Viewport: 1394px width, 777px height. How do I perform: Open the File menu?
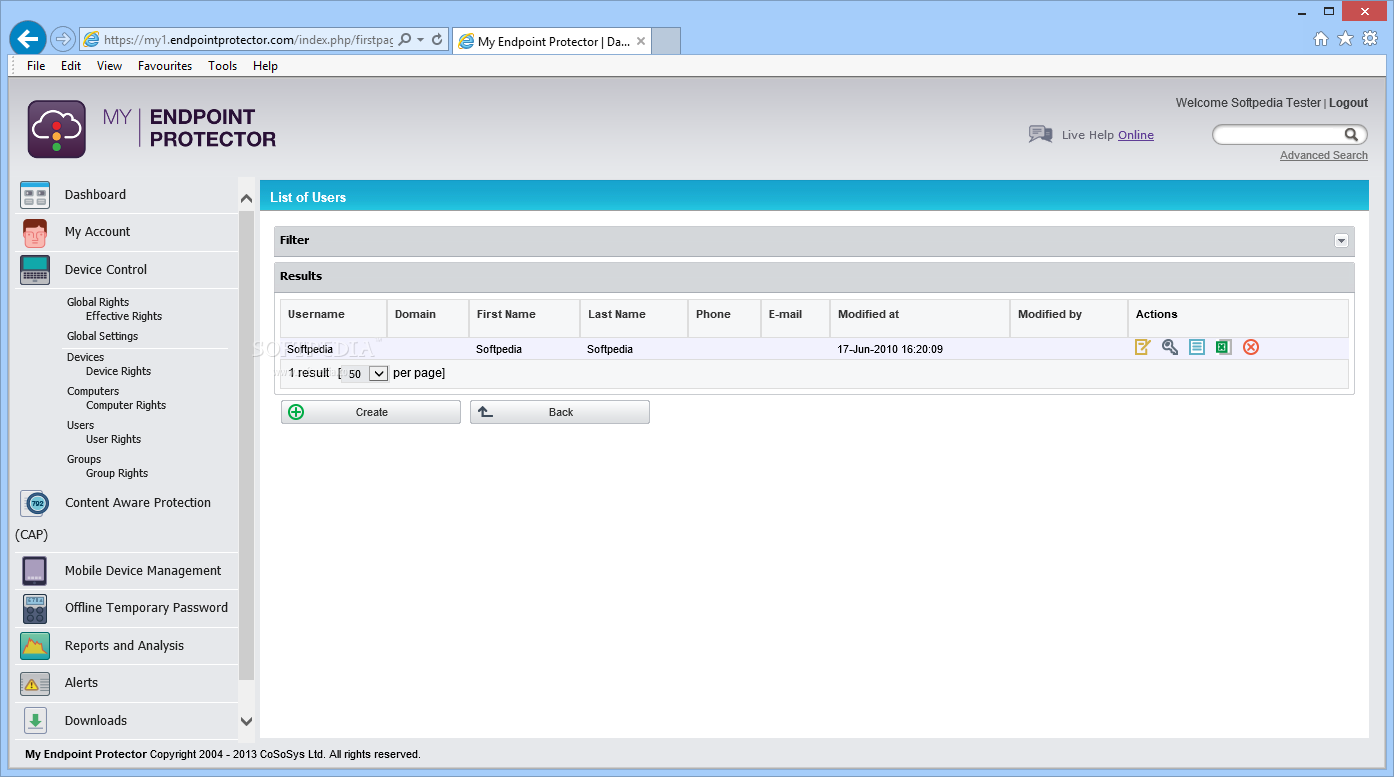pyautogui.click(x=36, y=66)
